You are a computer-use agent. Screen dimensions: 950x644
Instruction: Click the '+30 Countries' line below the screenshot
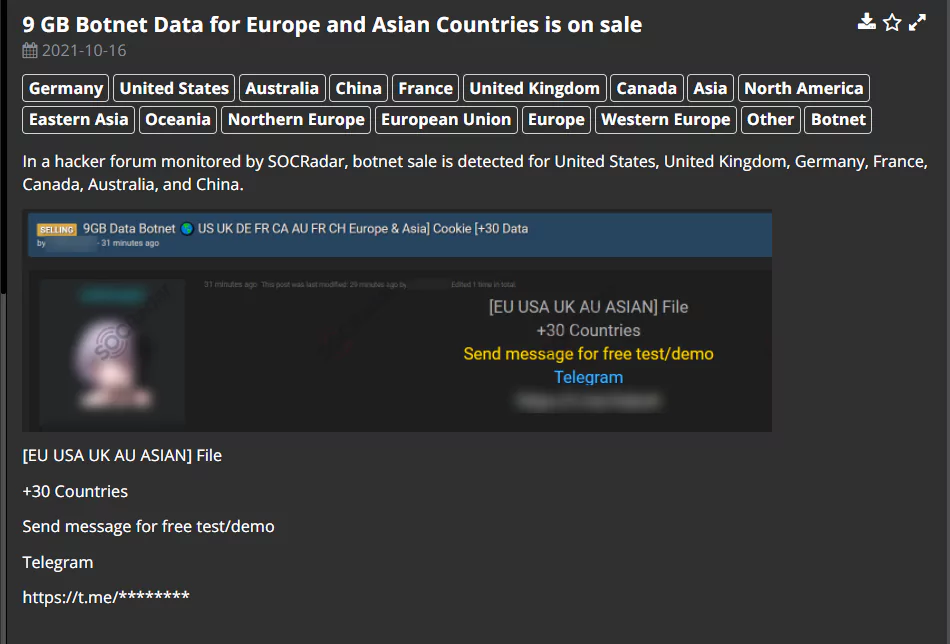(75, 491)
